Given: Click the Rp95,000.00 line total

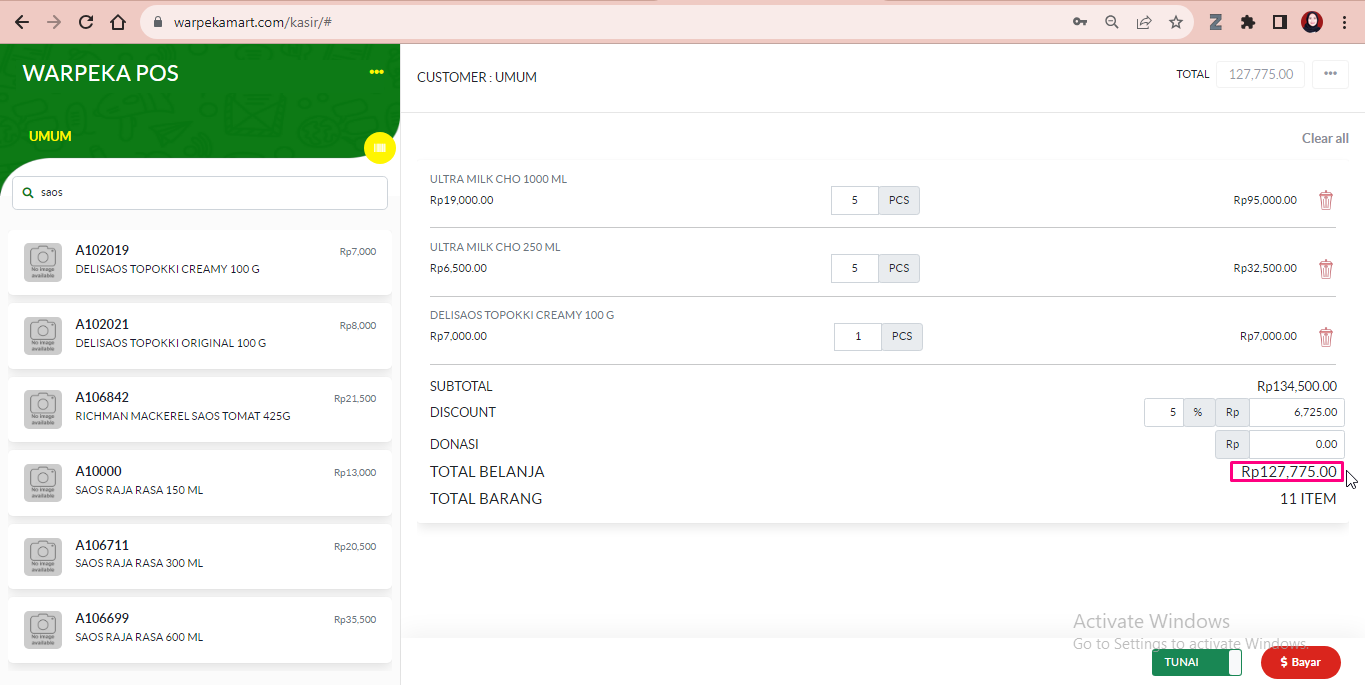Looking at the screenshot, I should pyautogui.click(x=1265, y=200).
